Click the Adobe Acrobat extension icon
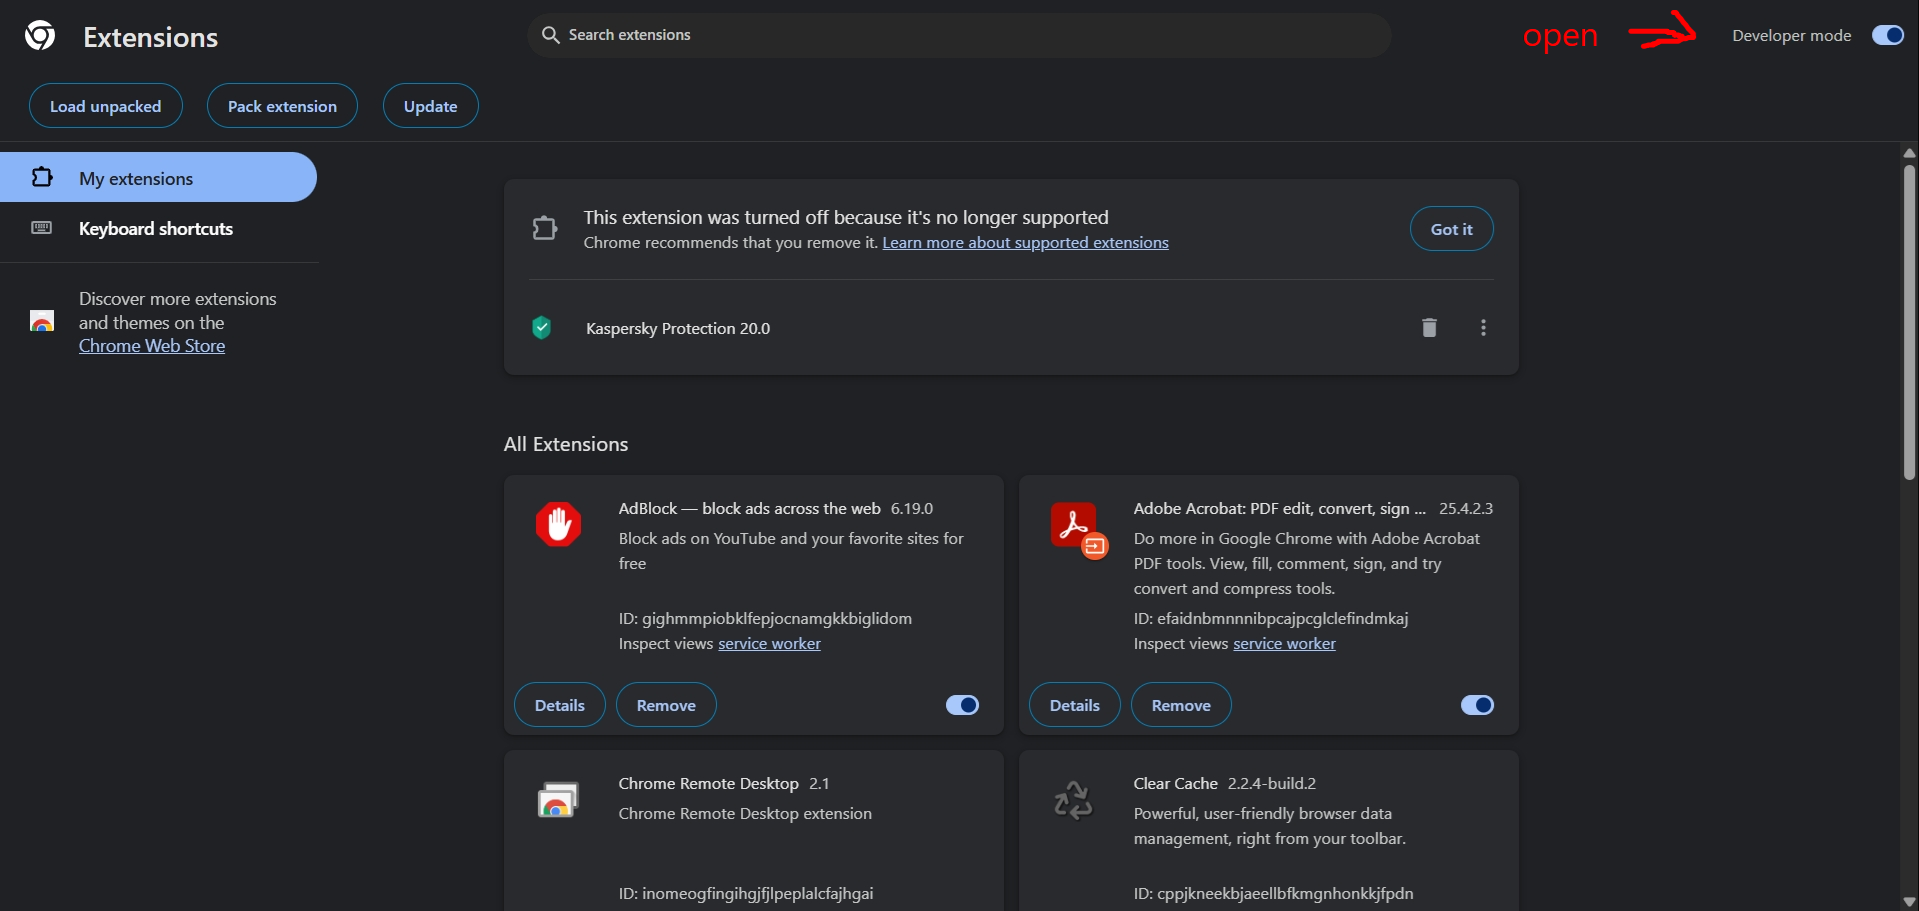 pos(1078,529)
